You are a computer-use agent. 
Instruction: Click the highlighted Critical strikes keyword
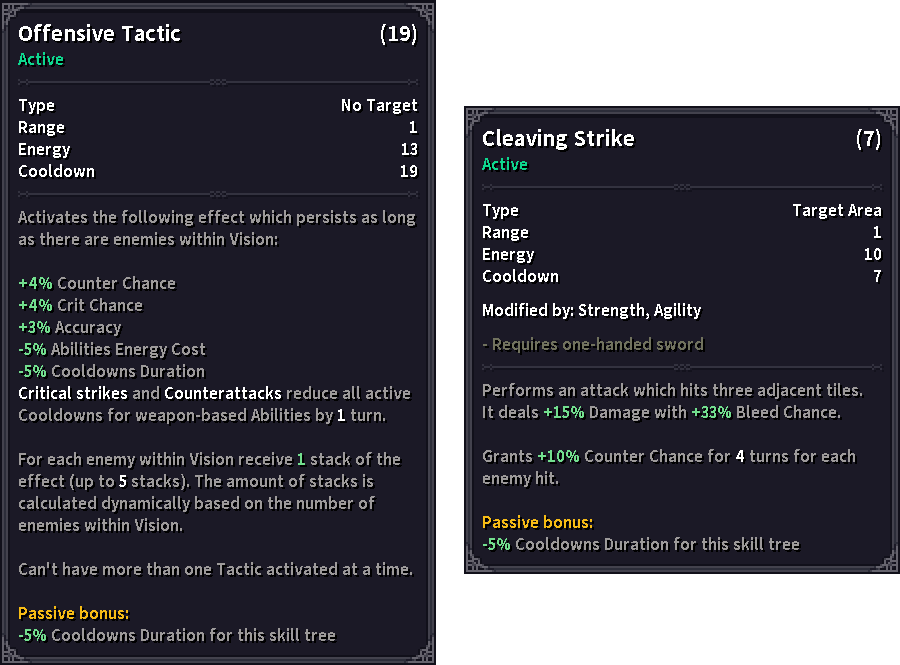pyautogui.click(x=73, y=394)
